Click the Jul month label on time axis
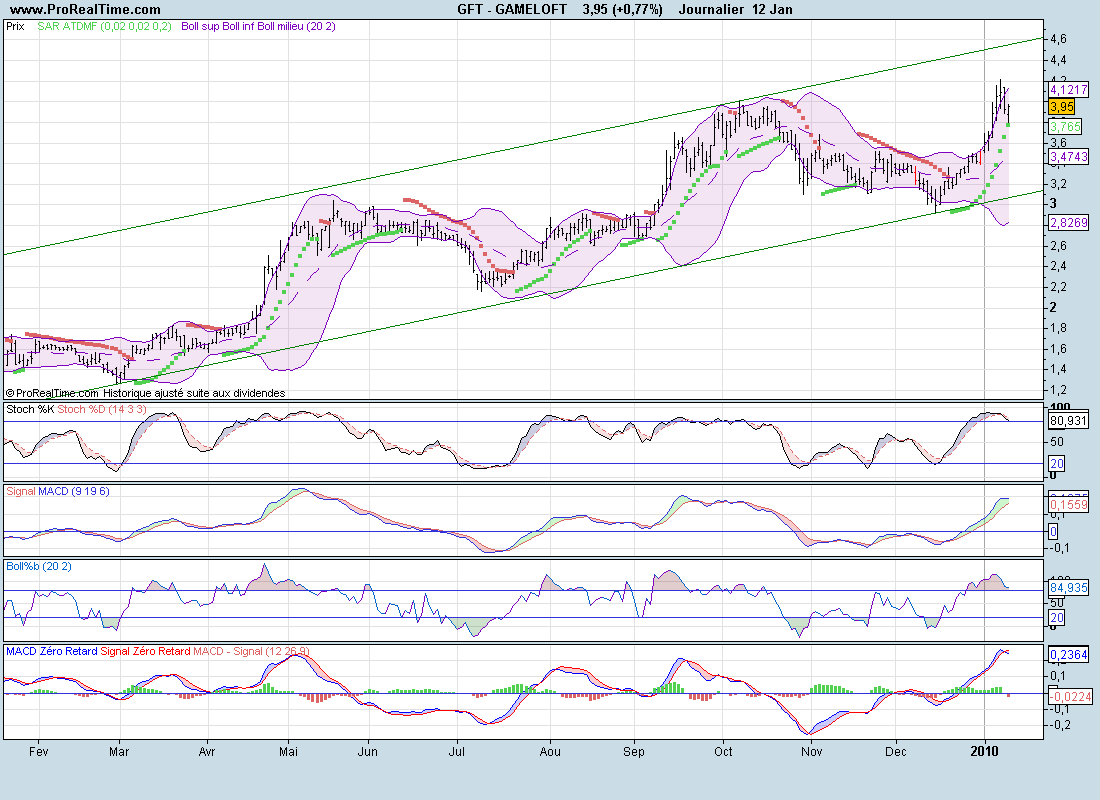This screenshot has width=1100, height=800. tap(457, 752)
